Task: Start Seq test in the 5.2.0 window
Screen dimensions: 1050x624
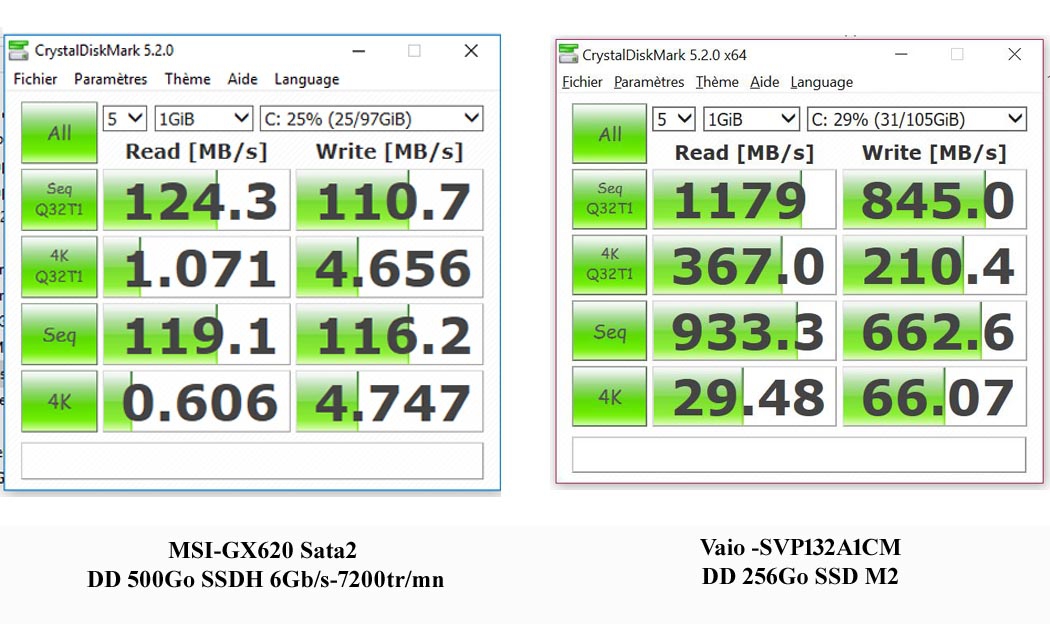Action: click(59, 334)
